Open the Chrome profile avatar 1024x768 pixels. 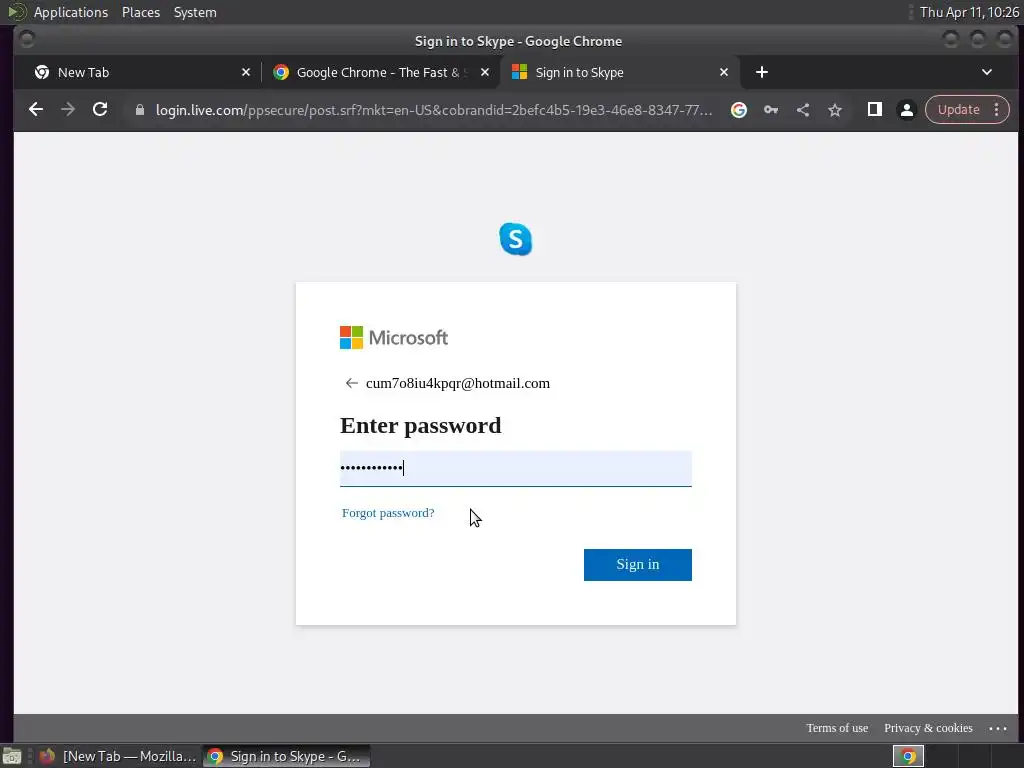pyautogui.click(x=906, y=110)
